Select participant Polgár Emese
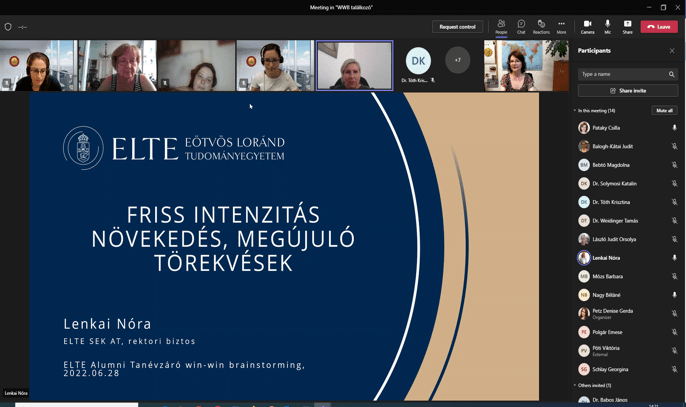Viewport: 686px width, 407px height. [x=628, y=332]
